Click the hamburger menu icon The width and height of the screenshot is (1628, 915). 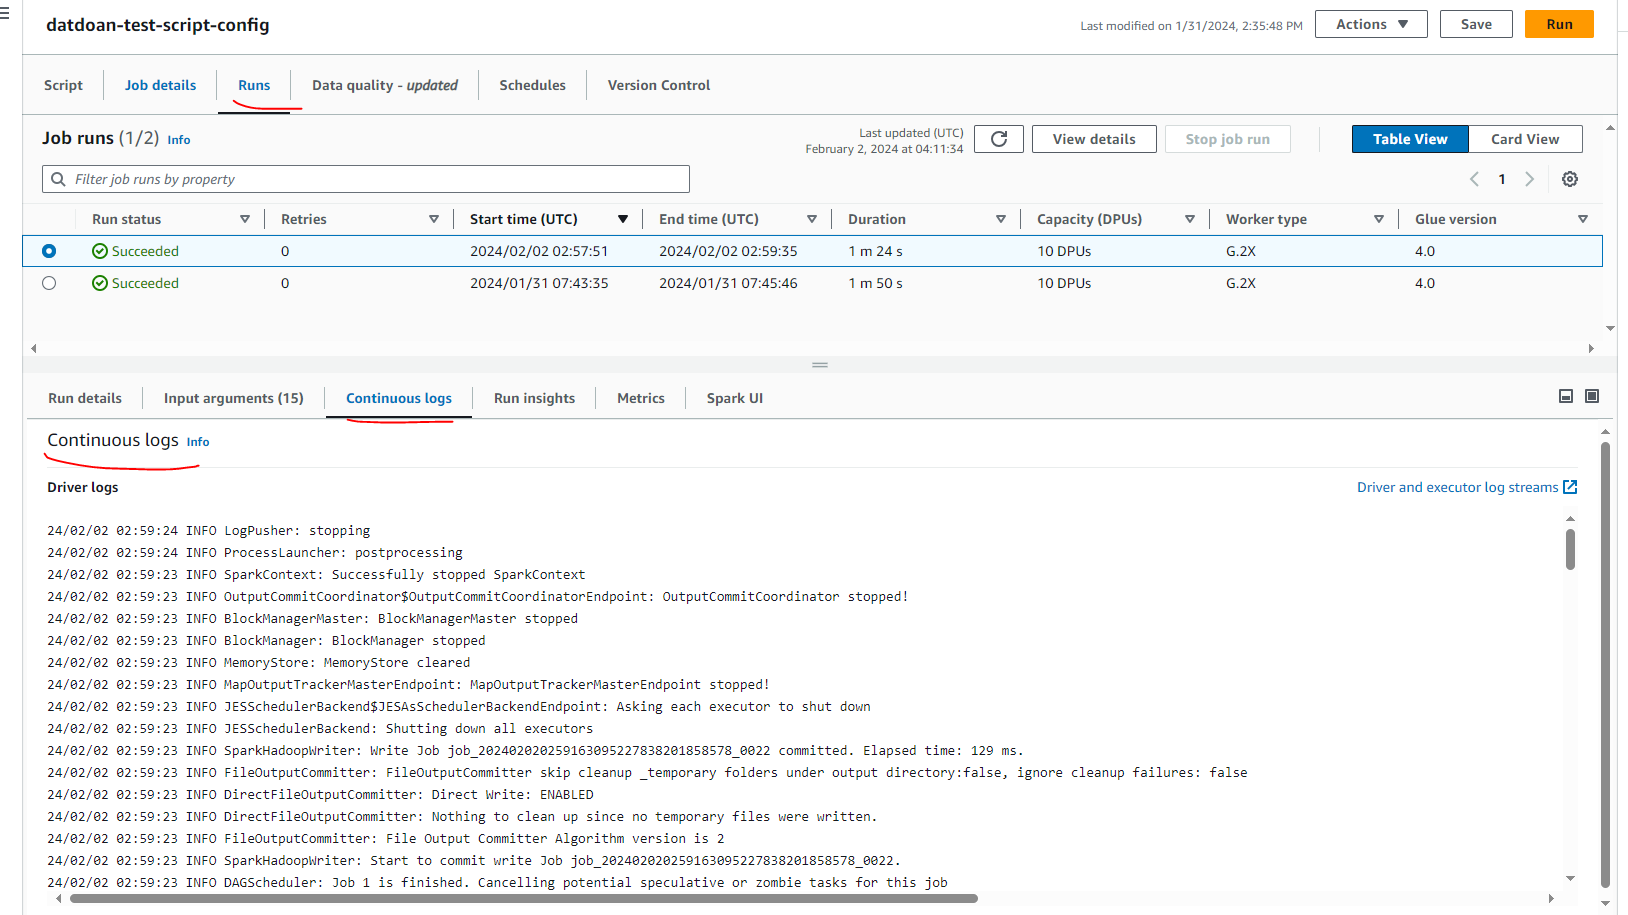[5, 14]
